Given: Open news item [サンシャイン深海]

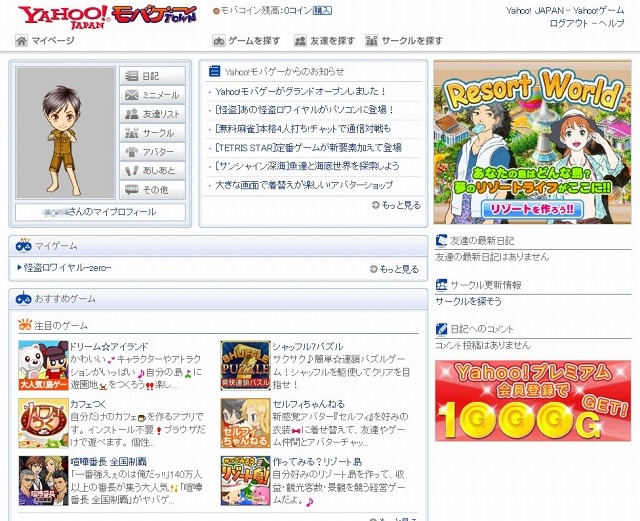Looking at the screenshot, I should click(307, 166).
